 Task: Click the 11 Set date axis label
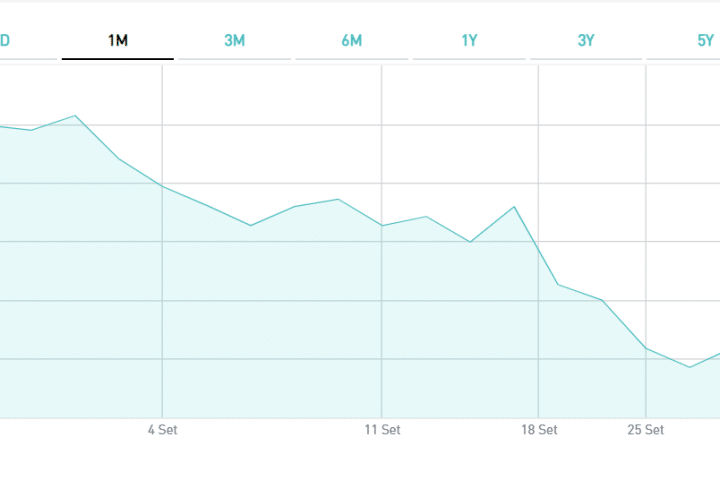[382, 430]
